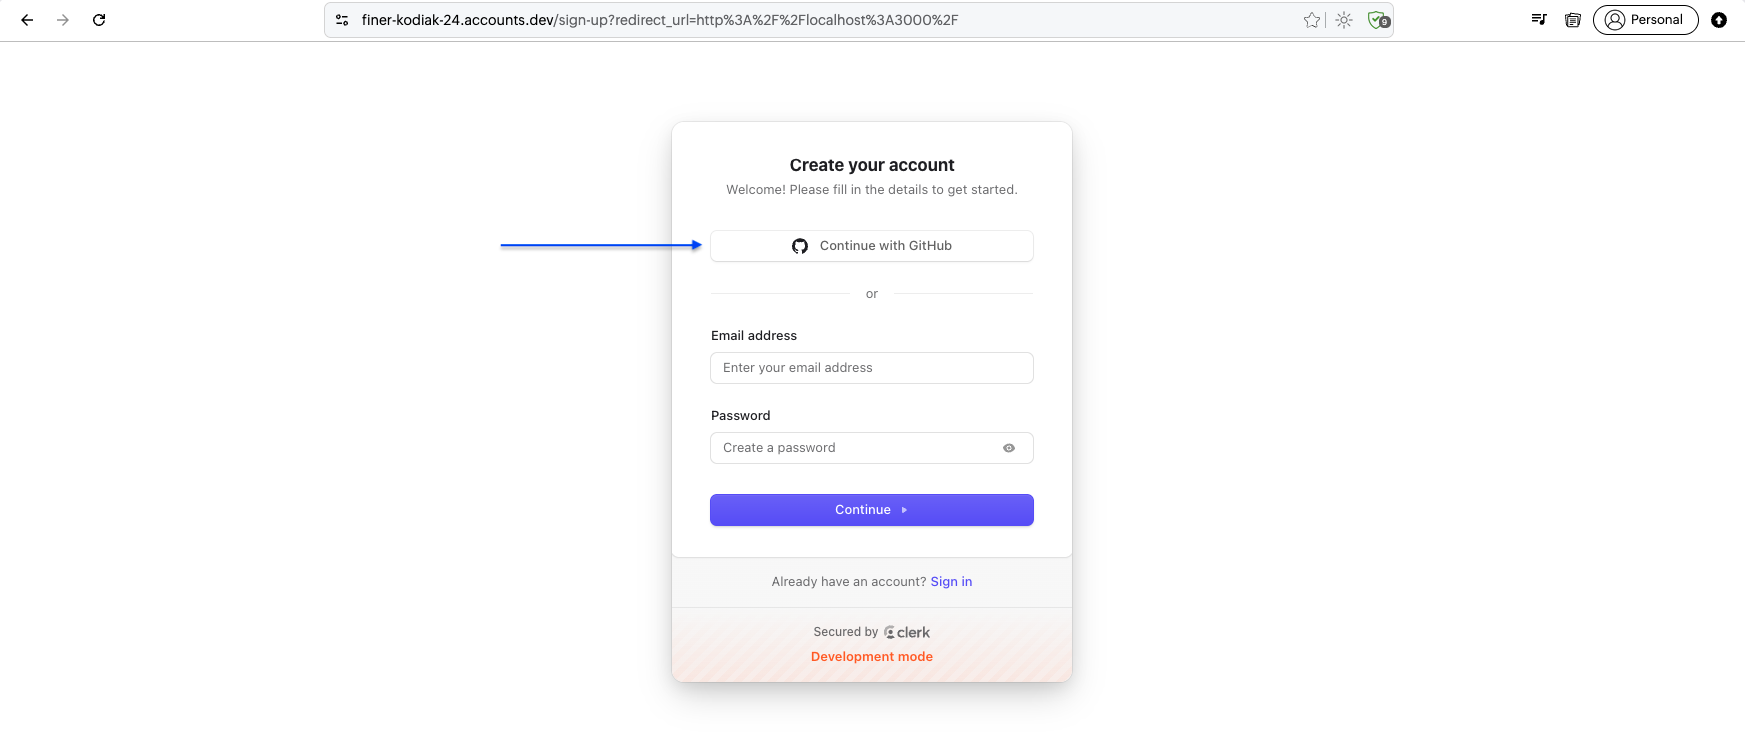Continue with GitHub sign up
The width and height of the screenshot is (1745, 737).
pyautogui.click(x=872, y=246)
